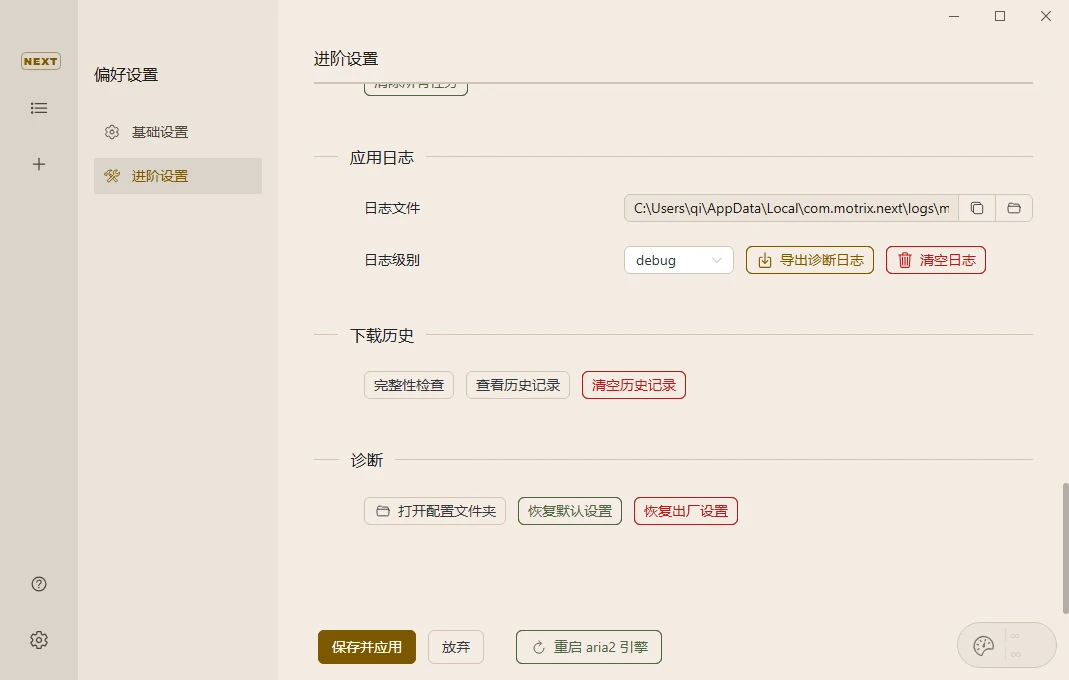
Task: View download history with 查看历史记录
Action: (x=517, y=385)
